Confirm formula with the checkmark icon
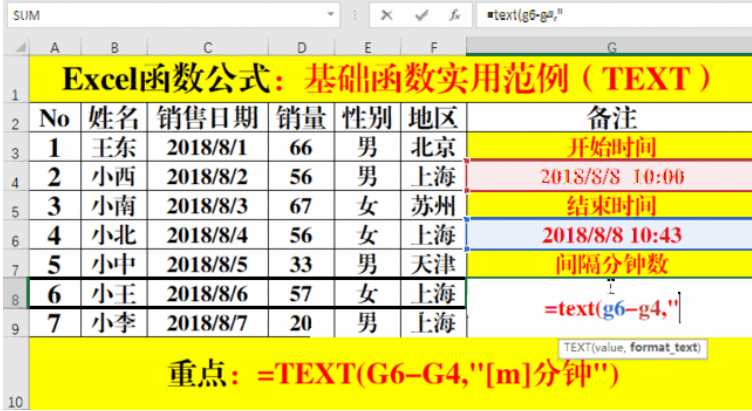This screenshot has height=411, width=752. [421, 15]
